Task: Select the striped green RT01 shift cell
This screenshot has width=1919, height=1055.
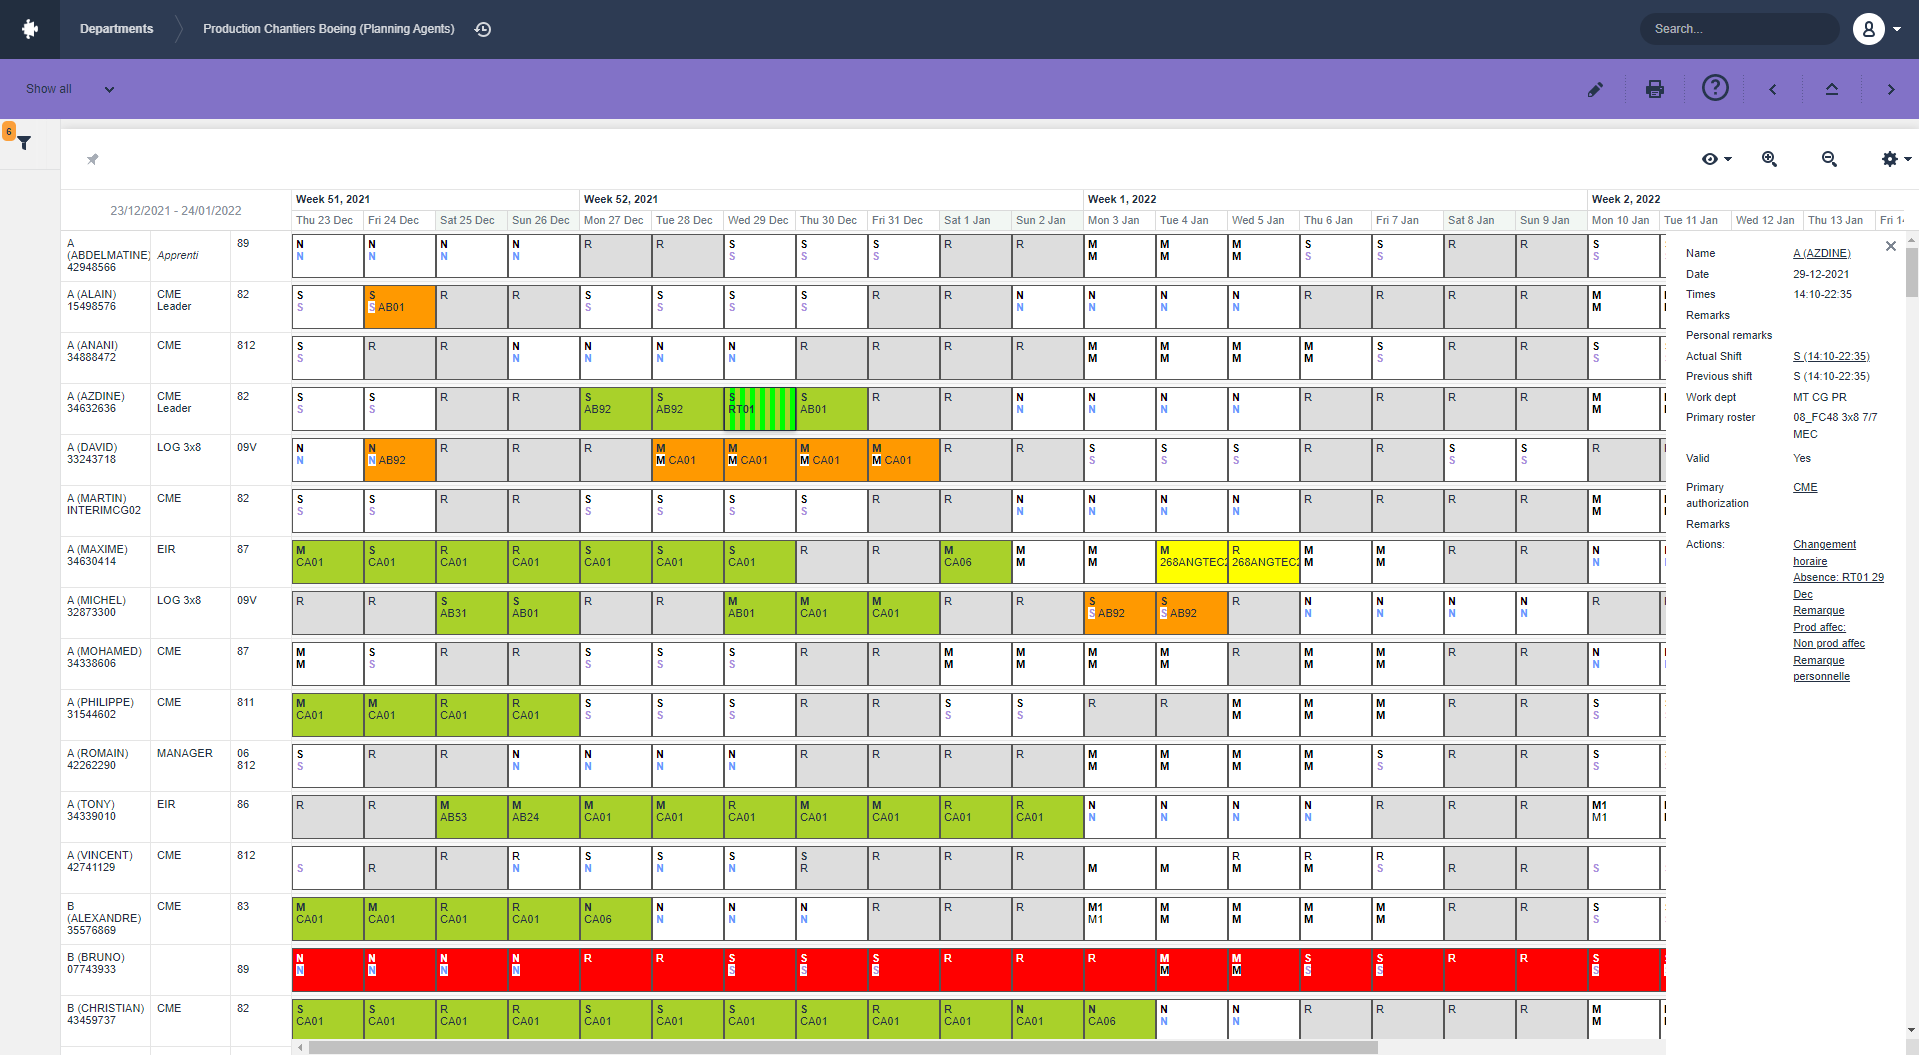Action: (759, 409)
